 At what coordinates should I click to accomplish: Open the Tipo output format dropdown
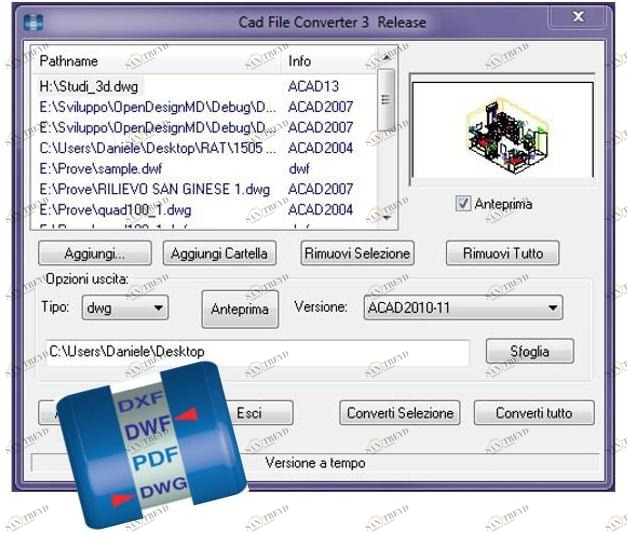[x=125, y=308]
